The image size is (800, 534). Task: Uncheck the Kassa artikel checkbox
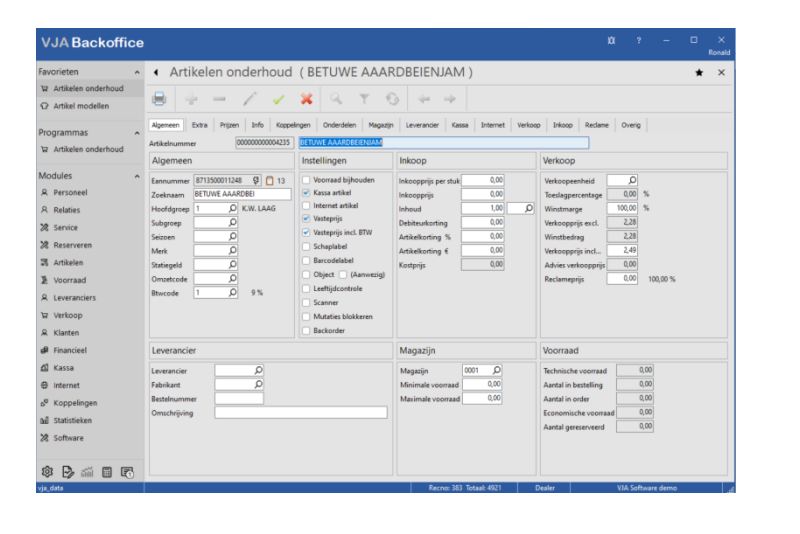(305, 192)
